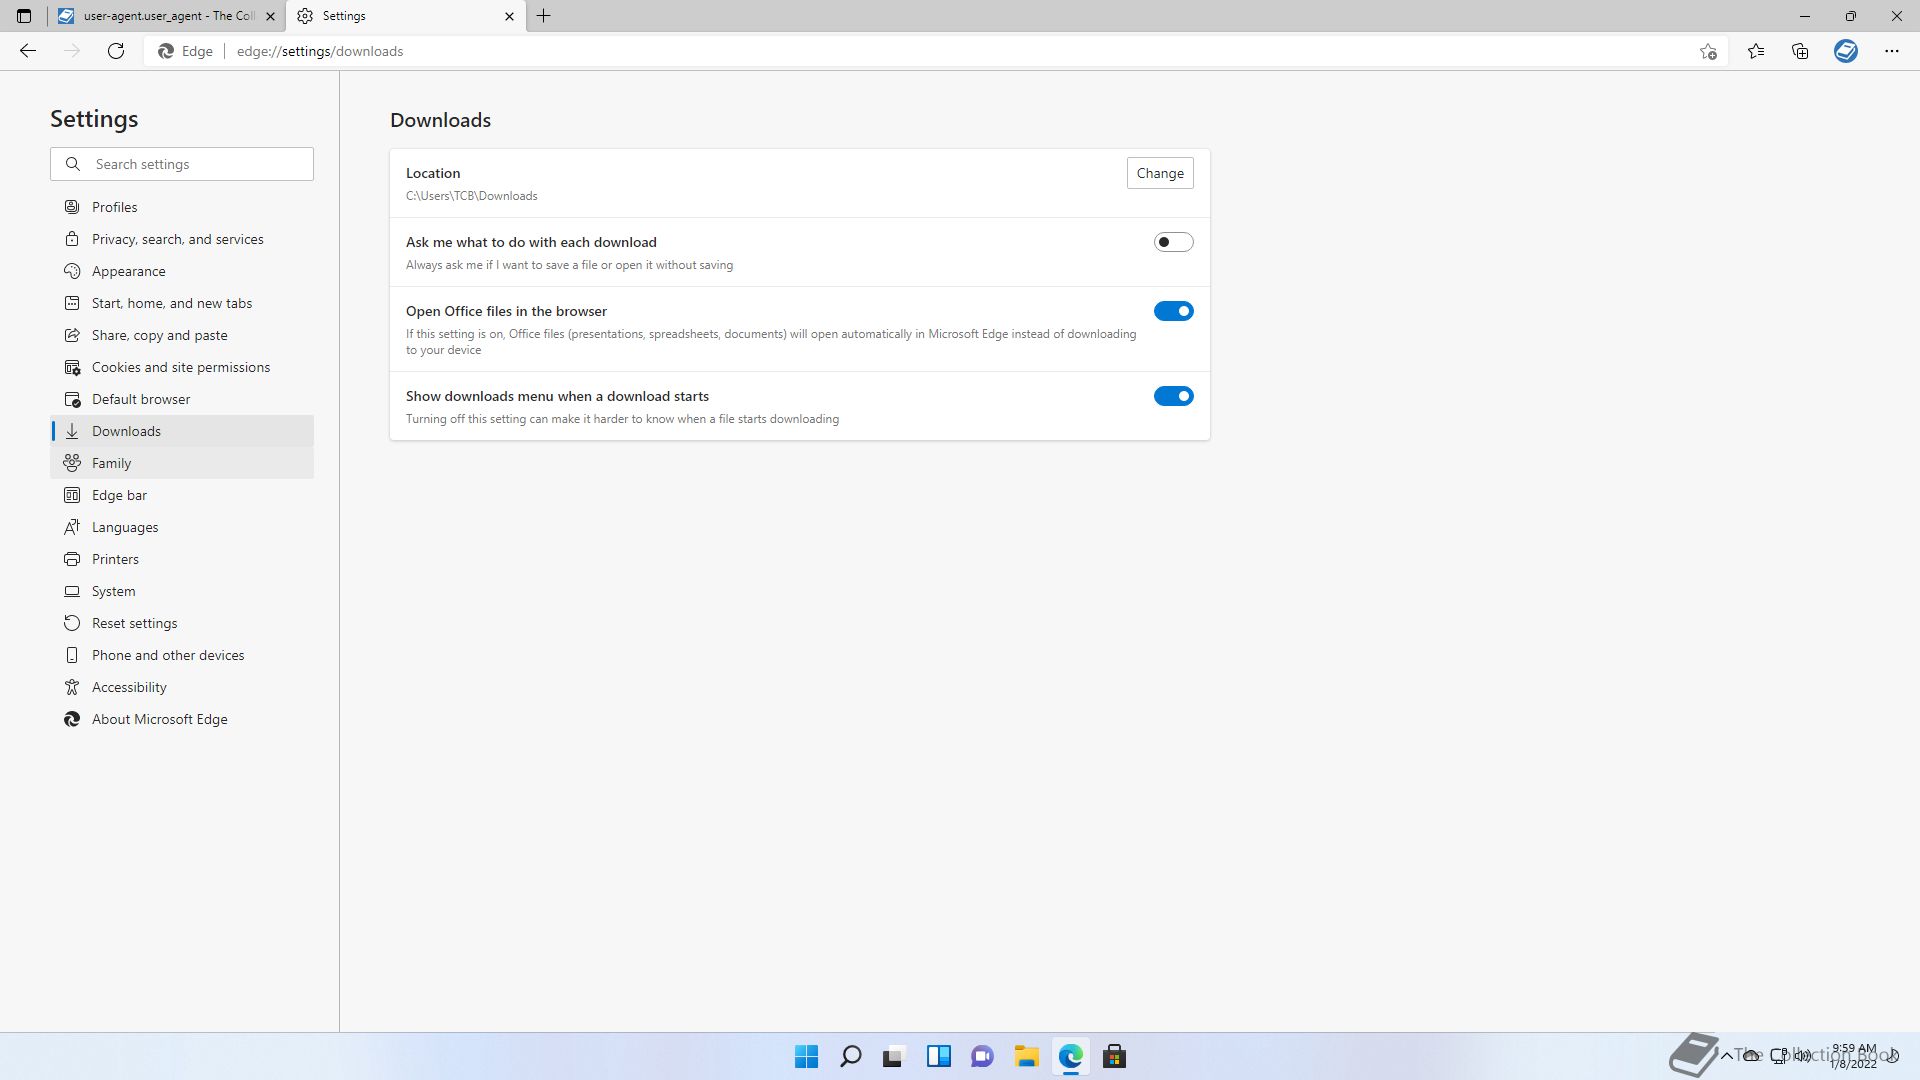1920x1080 pixels.
Task: Go to Default browser settings
Action: [182, 399]
